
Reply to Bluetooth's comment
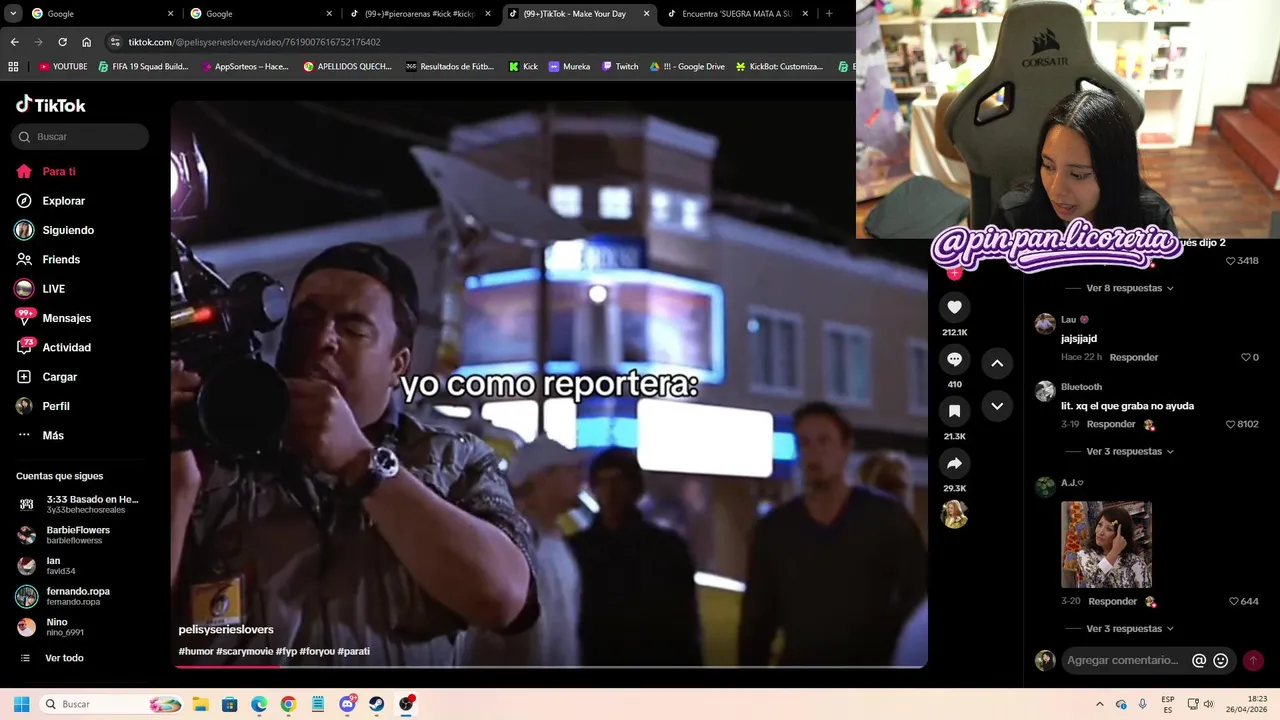click(x=1111, y=424)
